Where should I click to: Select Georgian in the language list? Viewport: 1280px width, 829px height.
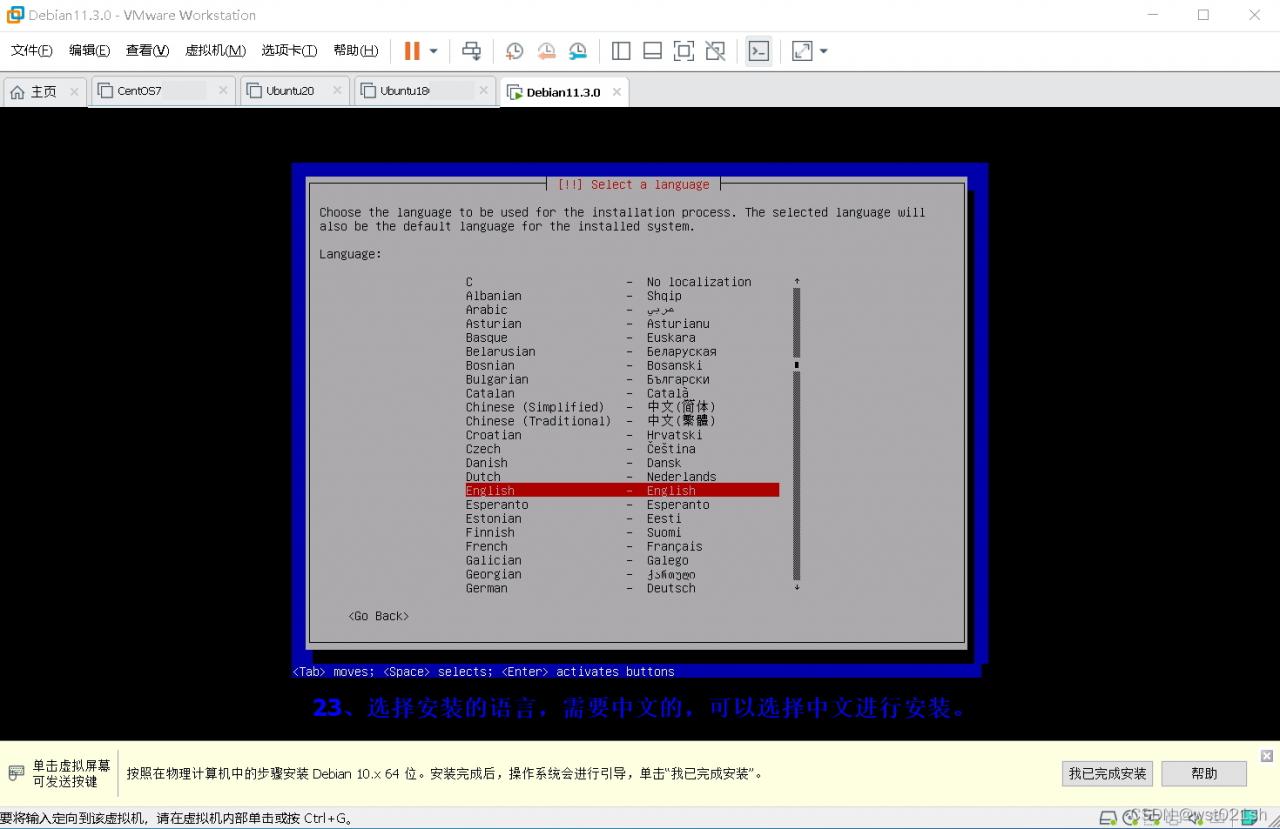[x=622, y=575]
